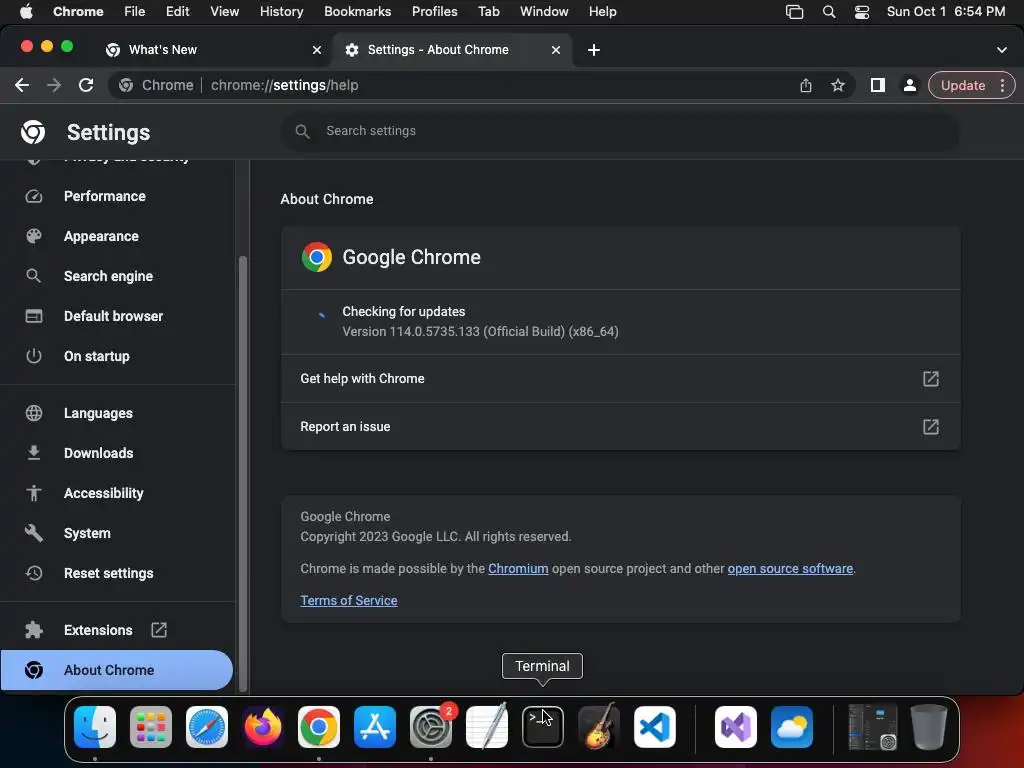Open Extensions in a new tab
The height and width of the screenshot is (768, 1024).
coord(98,630)
